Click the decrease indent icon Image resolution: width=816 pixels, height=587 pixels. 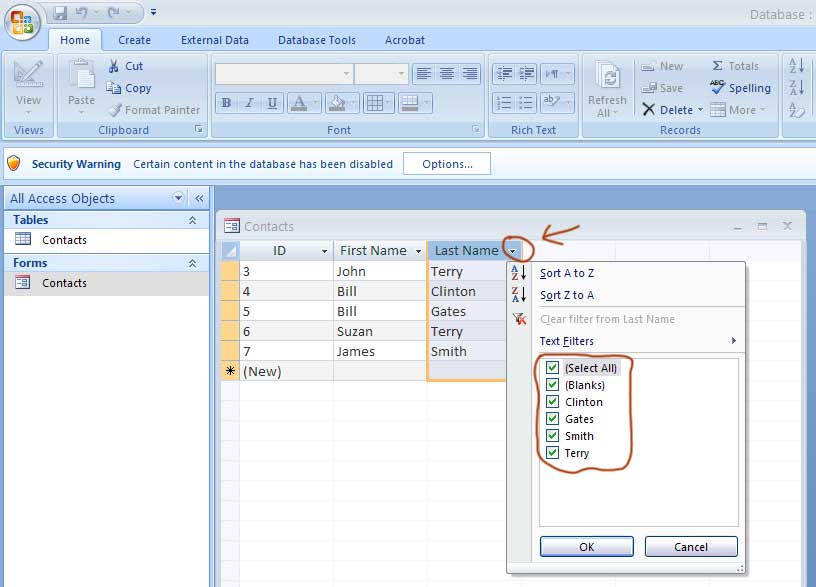(x=504, y=73)
